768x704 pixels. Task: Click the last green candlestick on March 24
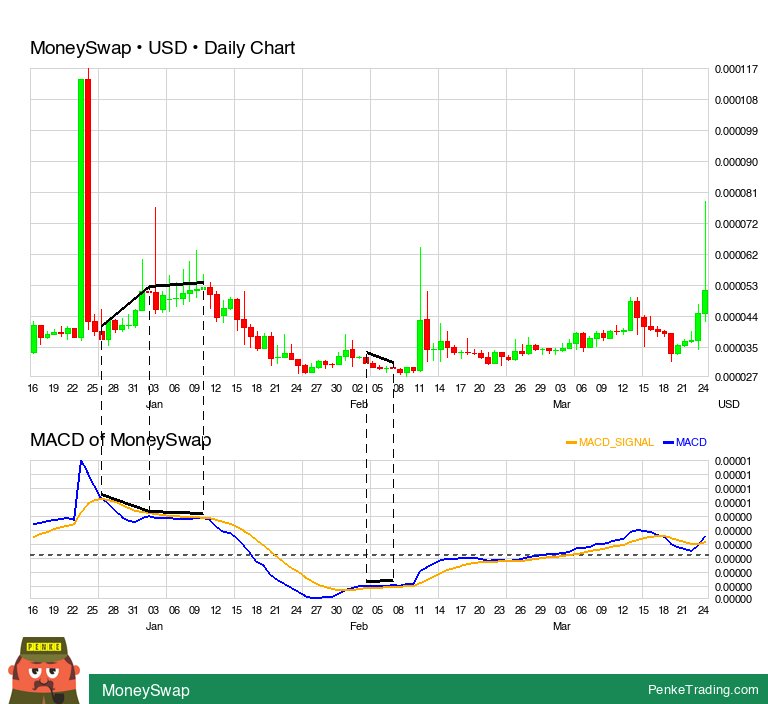coord(705,301)
